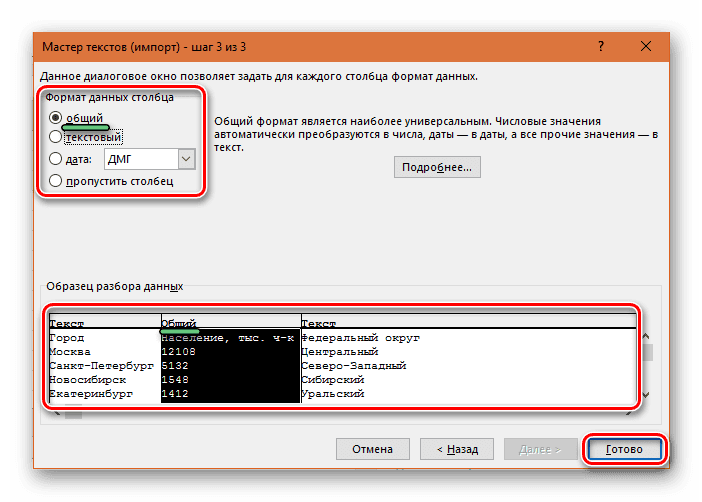Close the Мастер текстов dialog
This screenshot has height=502, width=702.
point(646,46)
